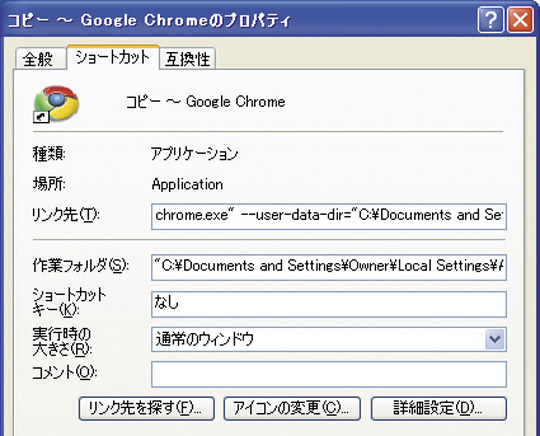The height and width of the screenshot is (436, 540).
Task: Click the コメント(O): label
Action: 65,373
